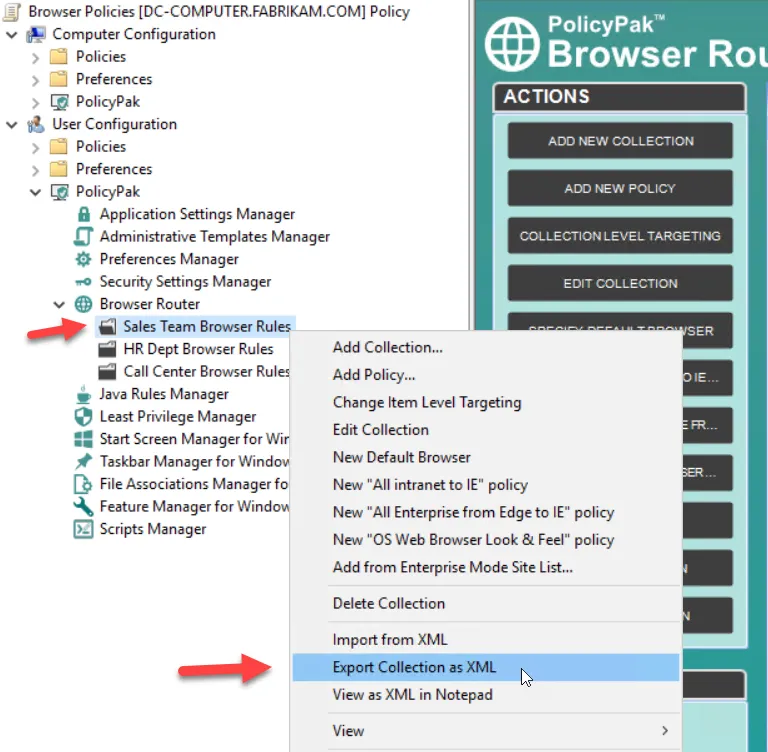Select New Default Browser menu entry
This screenshot has height=752, width=768.
click(485, 458)
